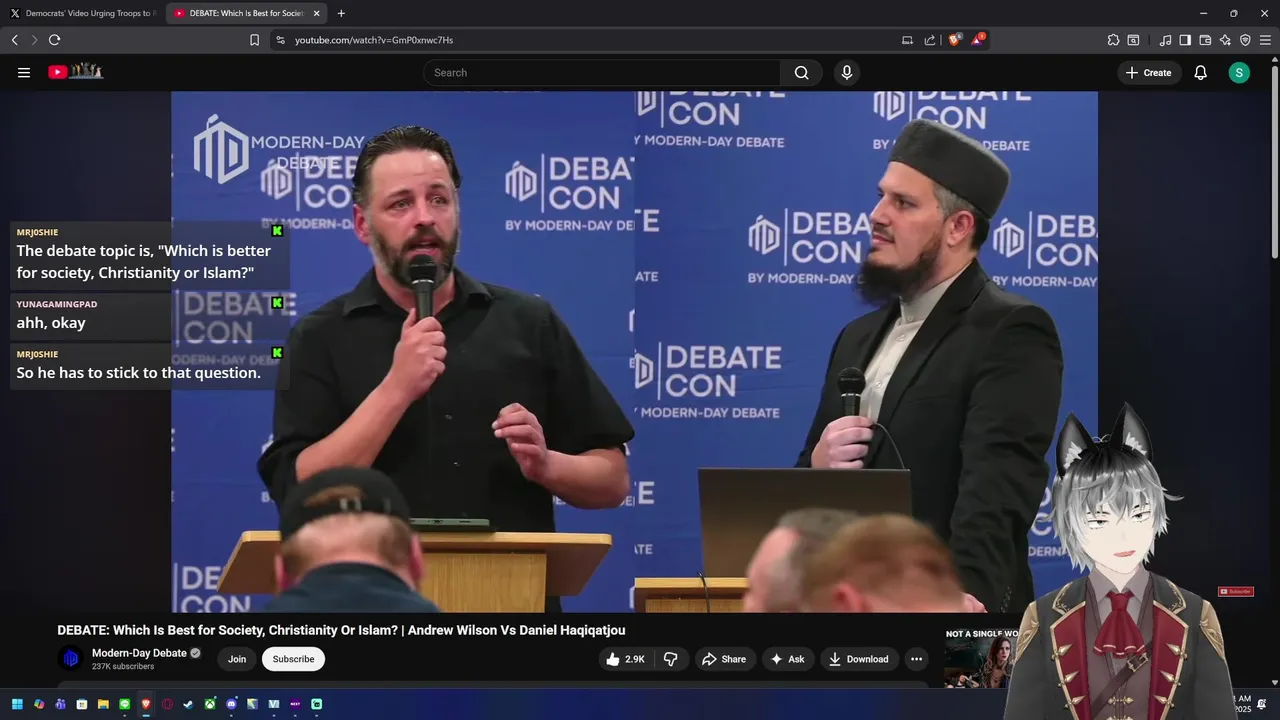Viewport: 1280px width, 720px height.
Task: Toggle the browser sidebar panel
Action: (x=1185, y=40)
